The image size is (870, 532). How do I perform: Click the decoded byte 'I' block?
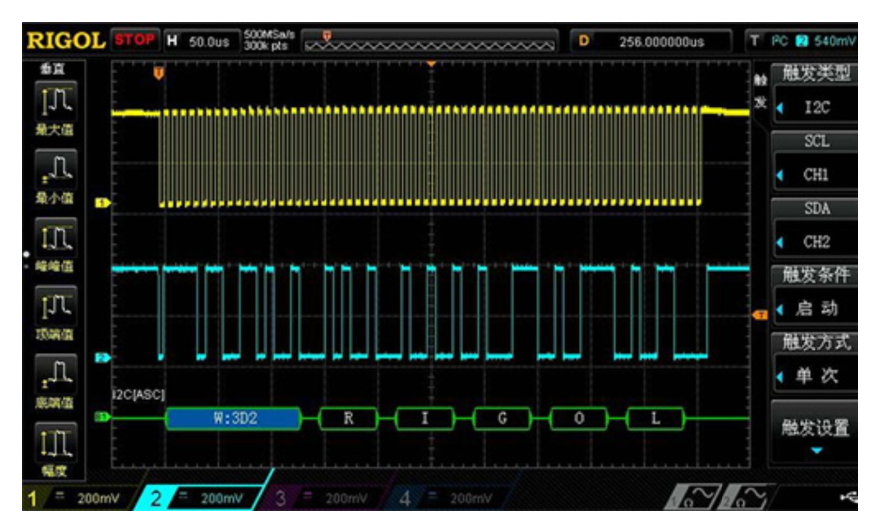[x=425, y=418]
